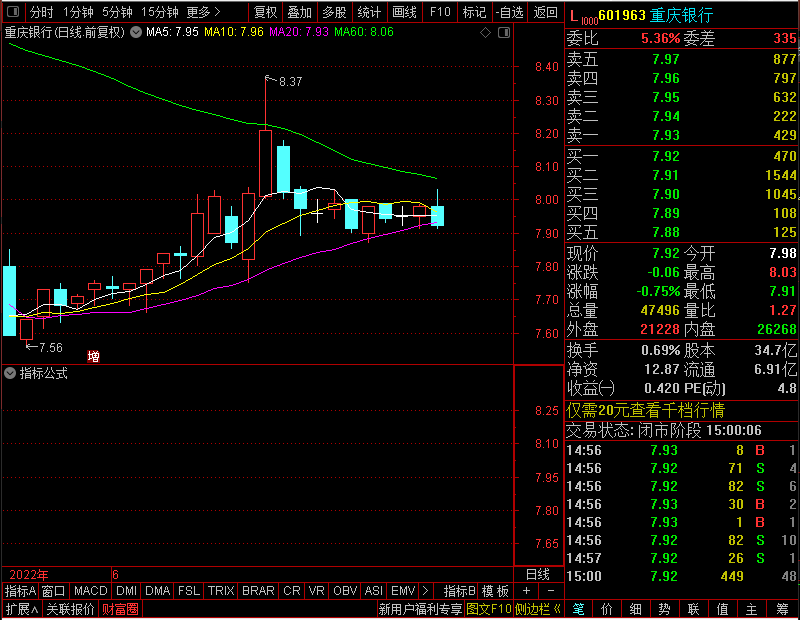This screenshot has width=800, height=620.
Task: Activate 画线 drawing tool
Action: [404, 12]
